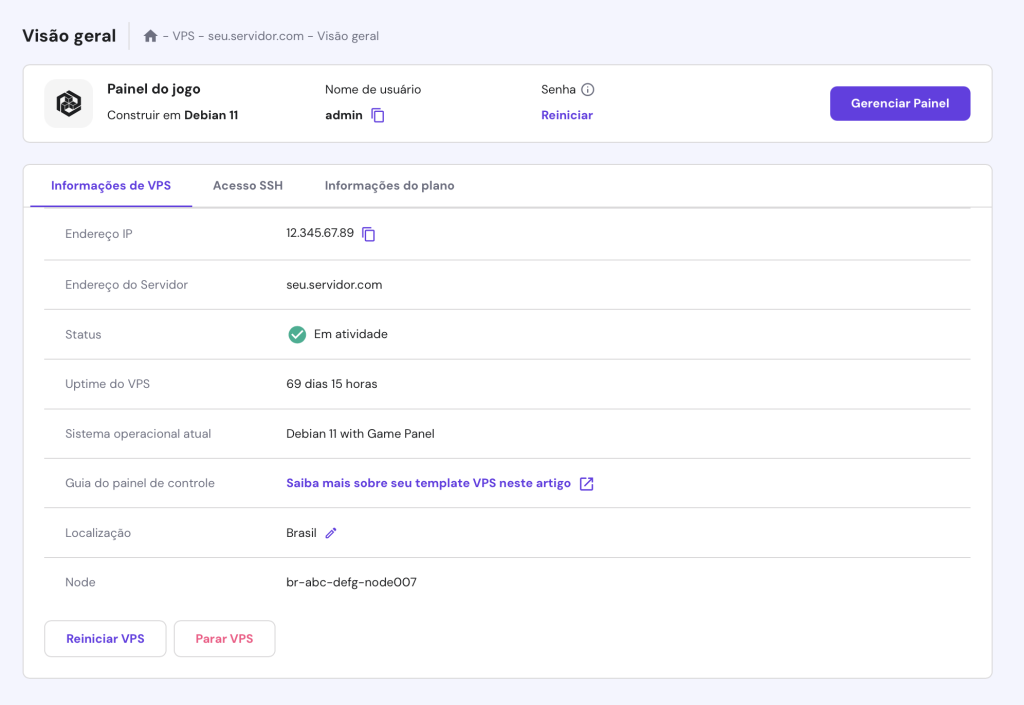Click the green status checkmark icon
The height and width of the screenshot is (705, 1024).
(x=297, y=334)
